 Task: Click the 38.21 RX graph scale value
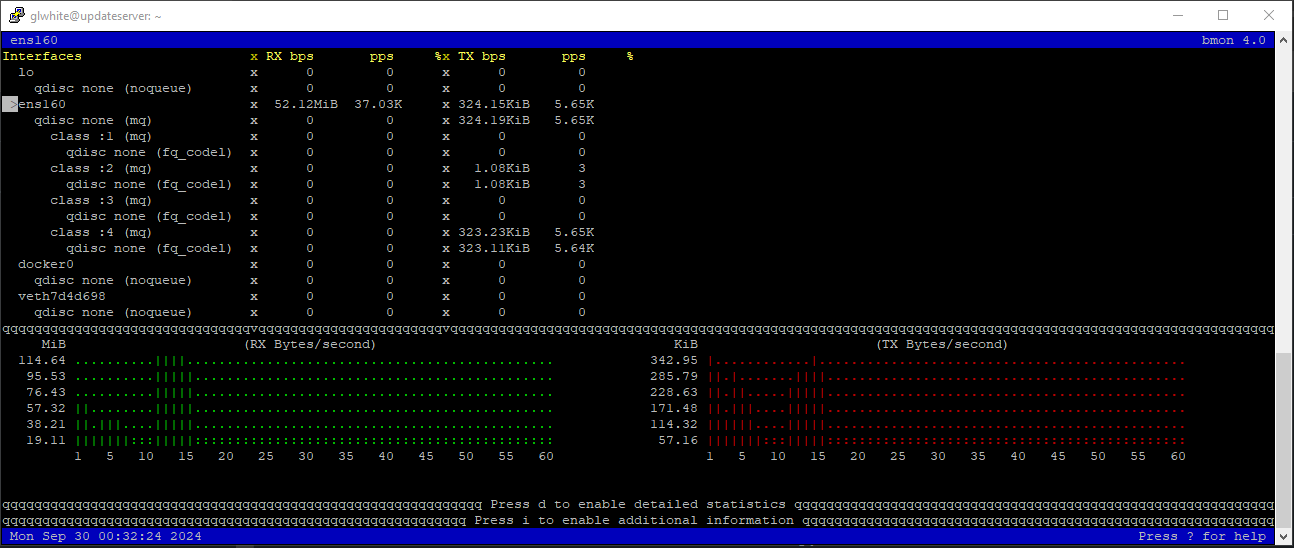click(46, 424)
